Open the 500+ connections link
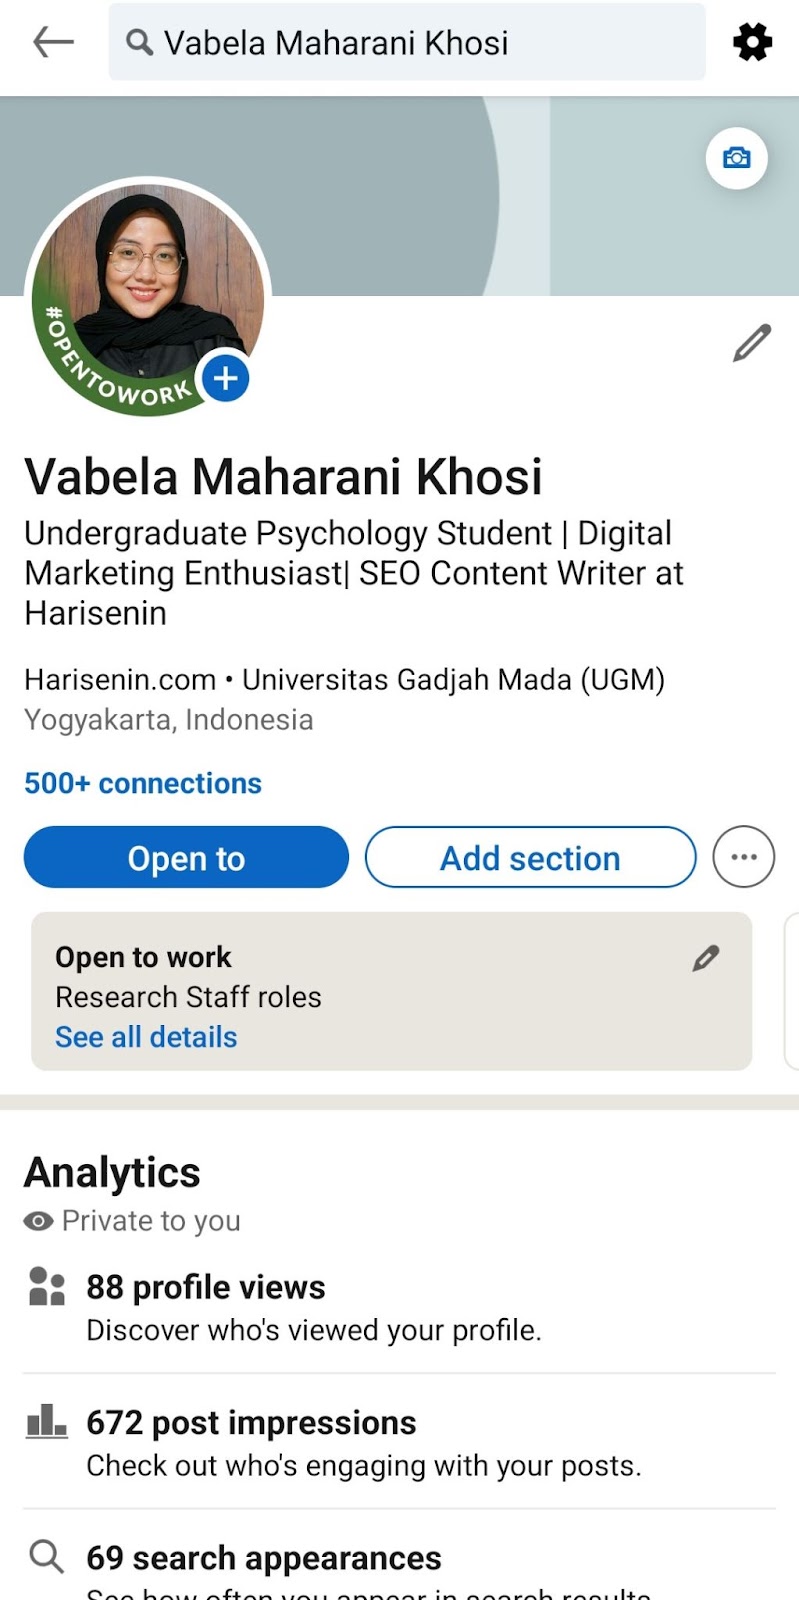This screenshot has width=799, height=1600. tap(143, 783)
